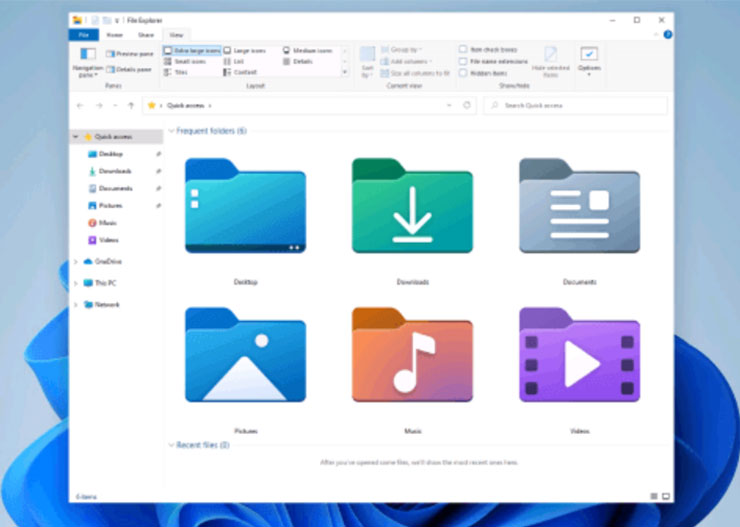The width and height of the screenshot is (740, 527).
Task: Select Tiles layout option
Action: coord(176,72)
